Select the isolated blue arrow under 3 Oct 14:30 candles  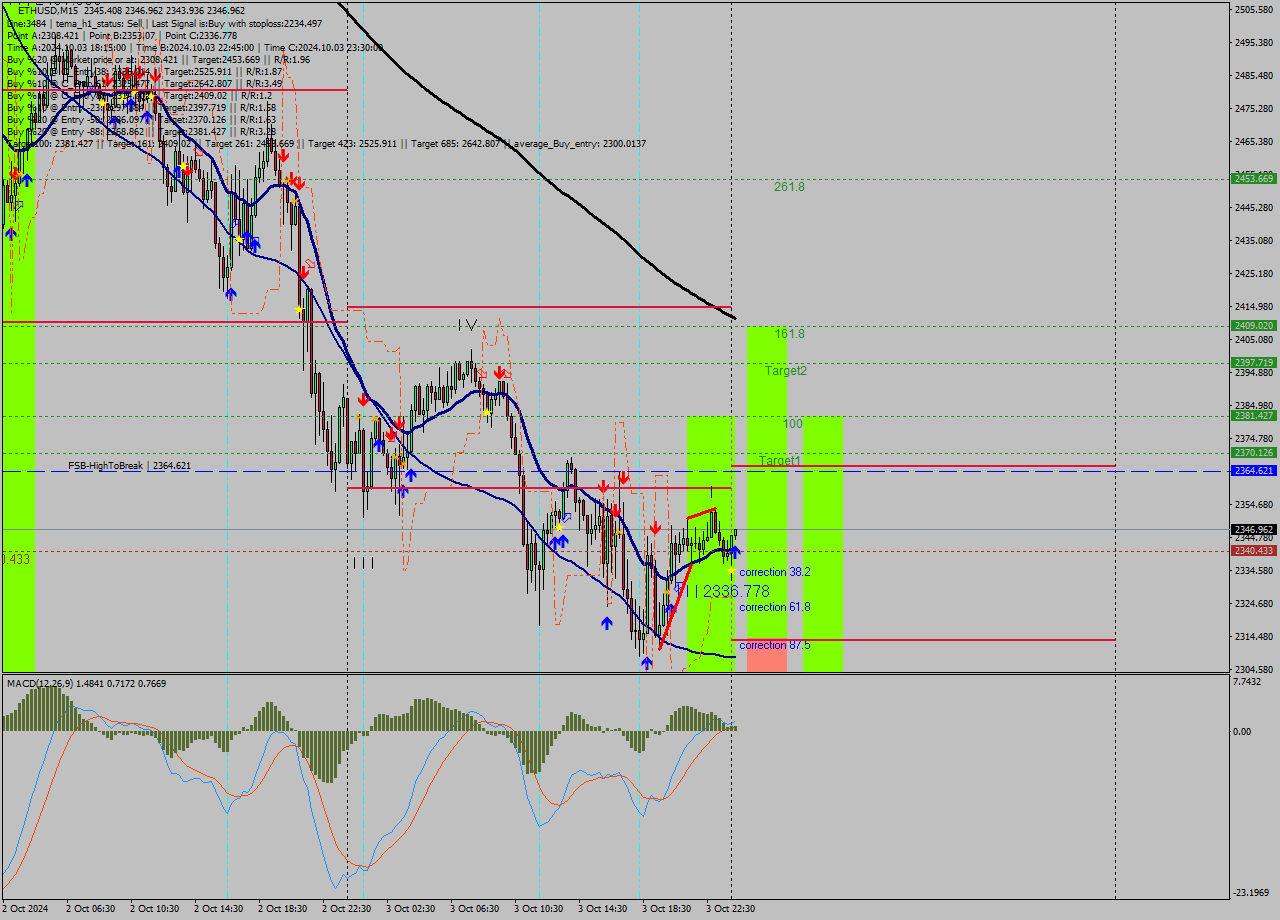[607, 623]
